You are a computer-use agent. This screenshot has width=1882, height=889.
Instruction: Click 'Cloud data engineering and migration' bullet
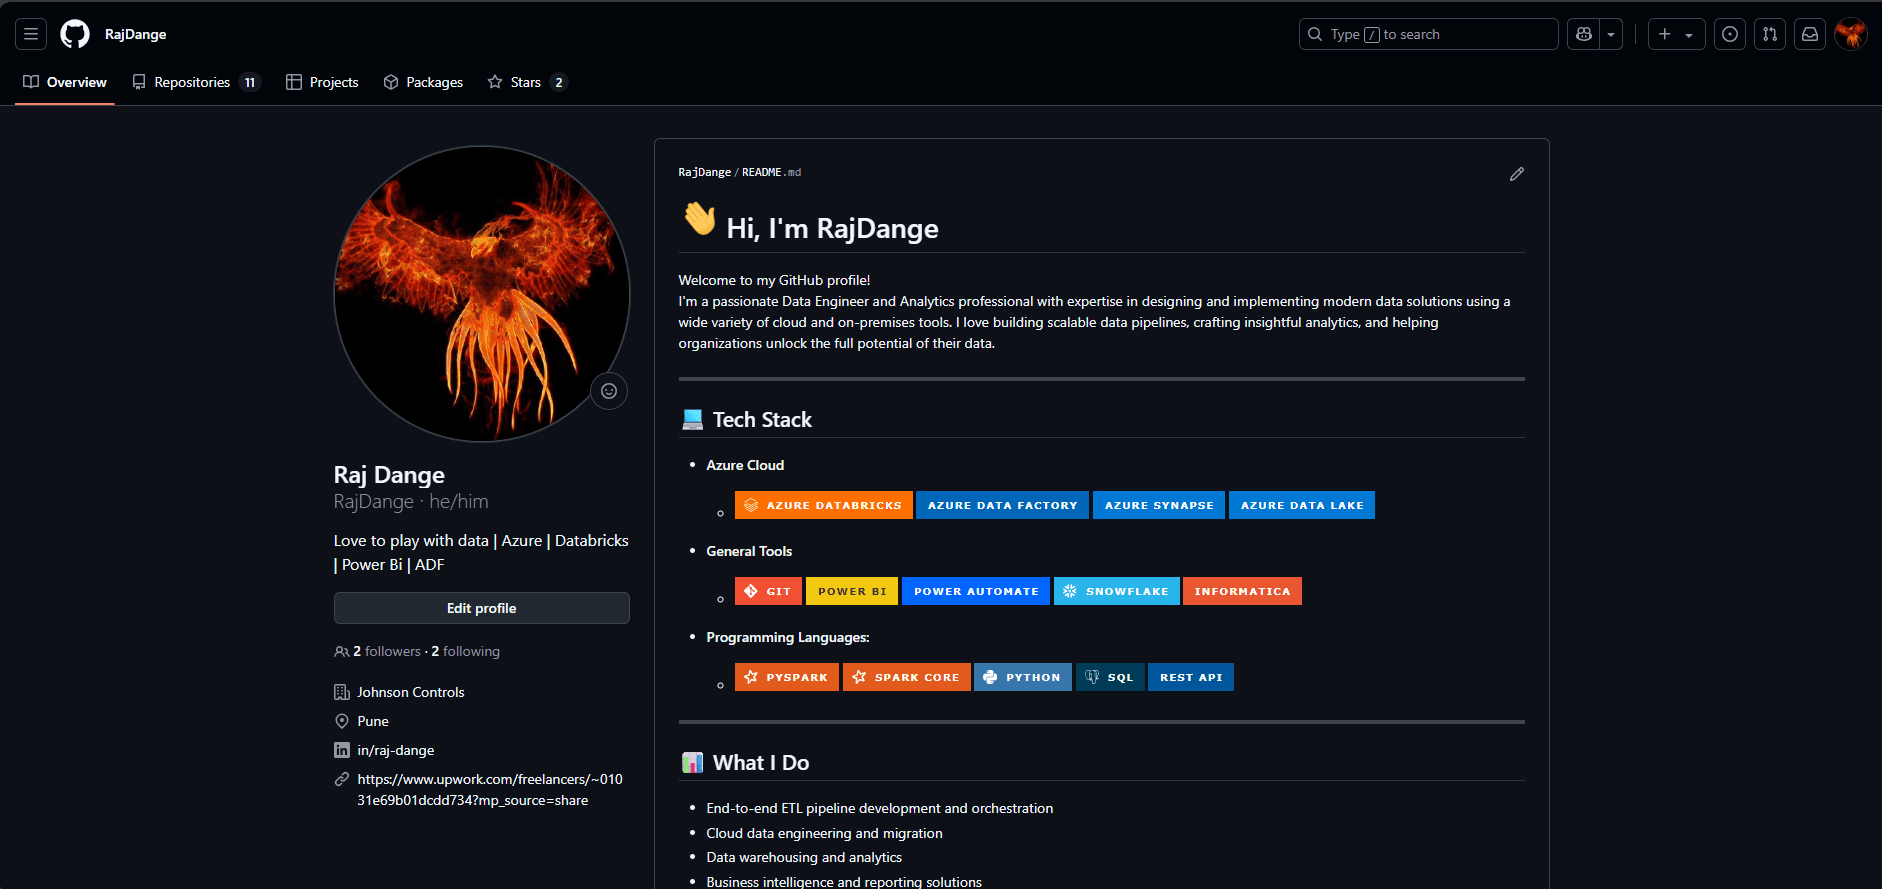[824, 833]
